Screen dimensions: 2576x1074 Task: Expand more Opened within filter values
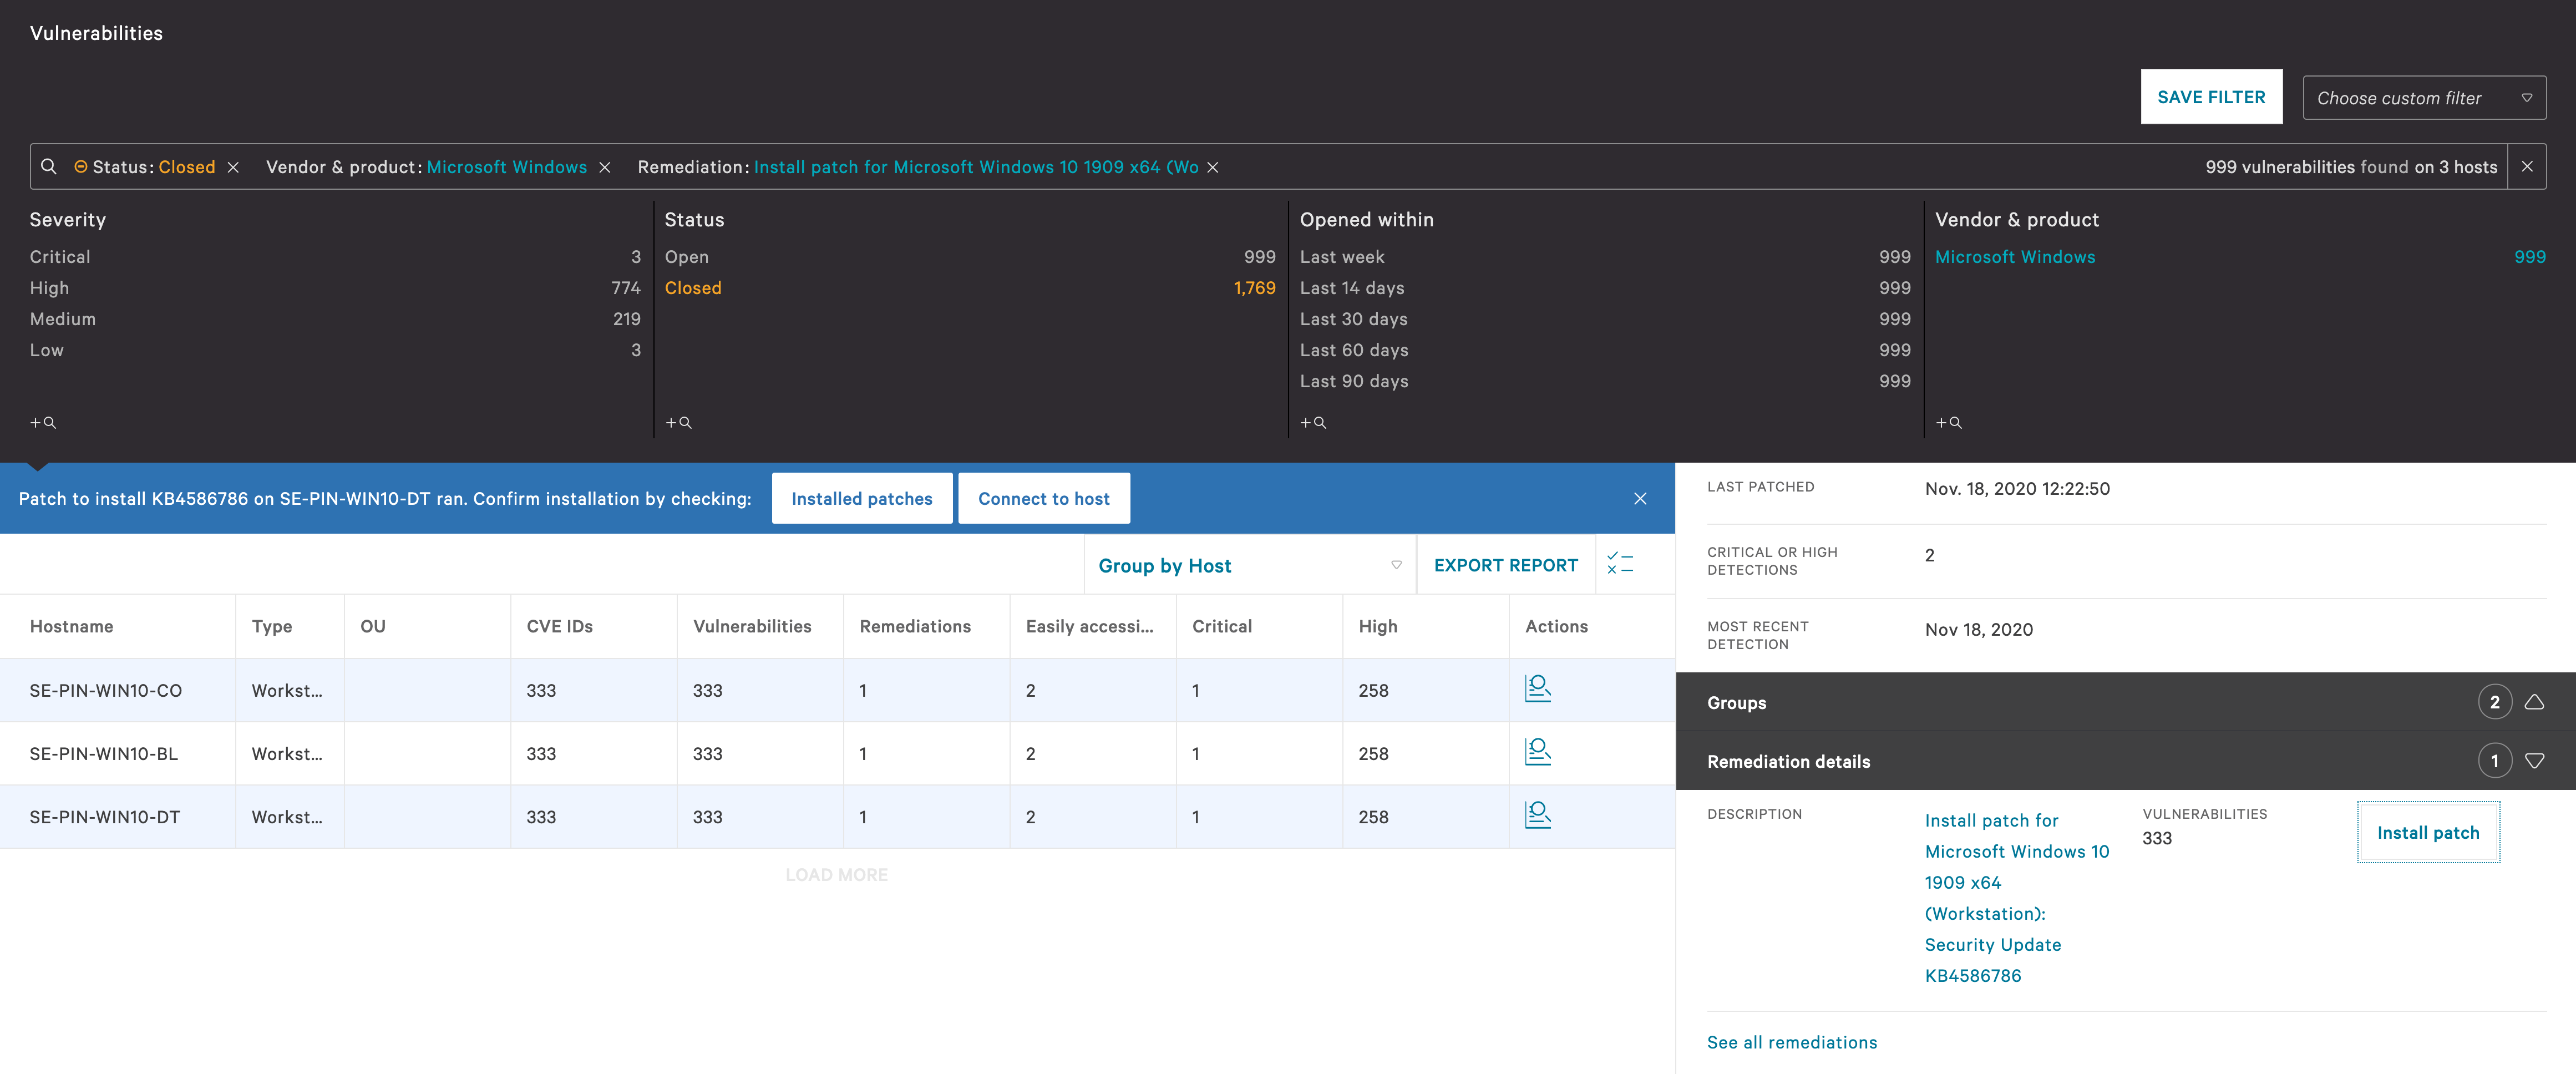(1313, 423)
